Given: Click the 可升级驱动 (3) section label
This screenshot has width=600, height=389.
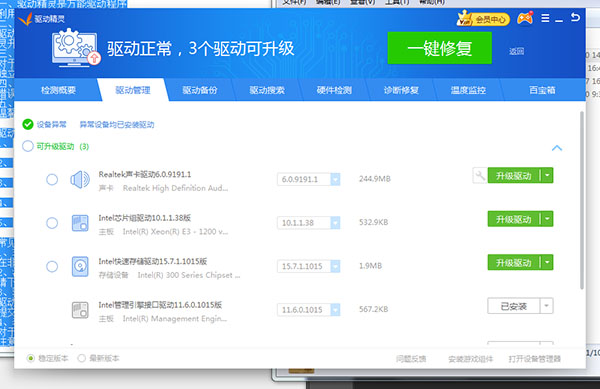Looking at the screenshot, I should pyautogui.click(x=63, y=146).
